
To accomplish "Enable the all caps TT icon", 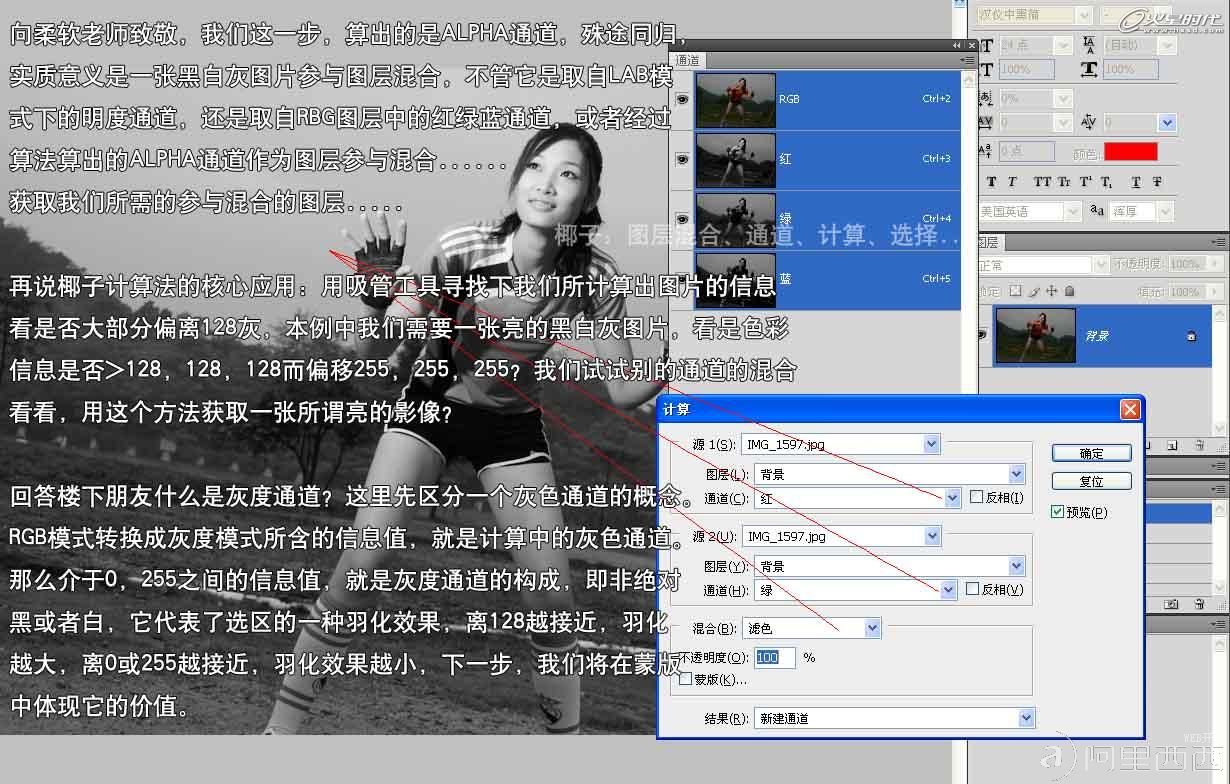I will click(x=1042, y=182).
